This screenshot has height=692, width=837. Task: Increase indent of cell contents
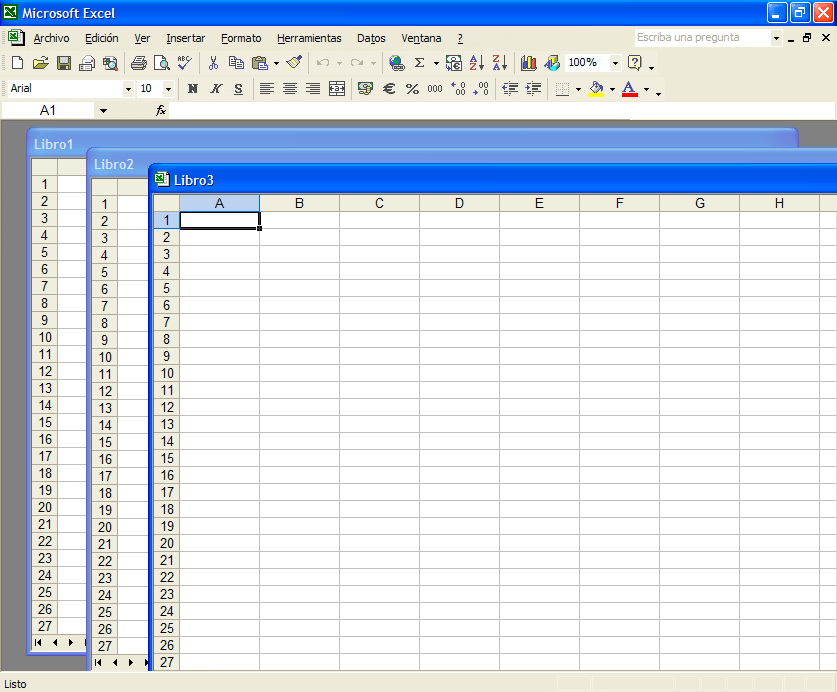coord(533,89)
